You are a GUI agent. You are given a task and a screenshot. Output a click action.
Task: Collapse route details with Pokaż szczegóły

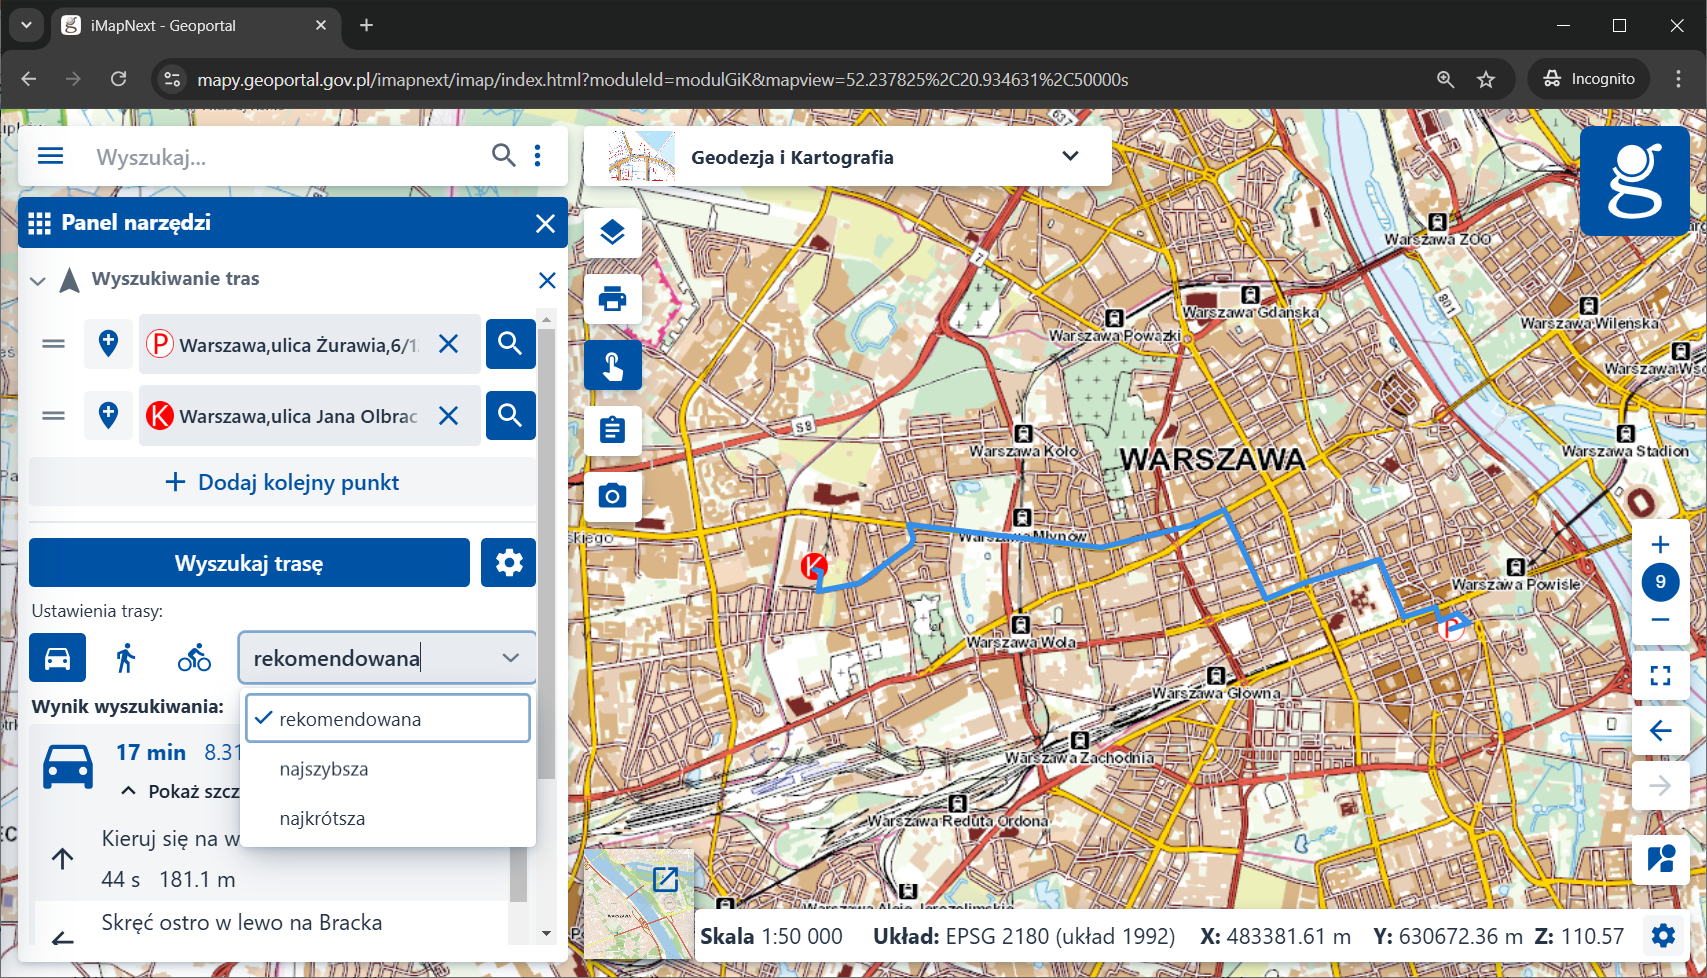coord(180,791)
